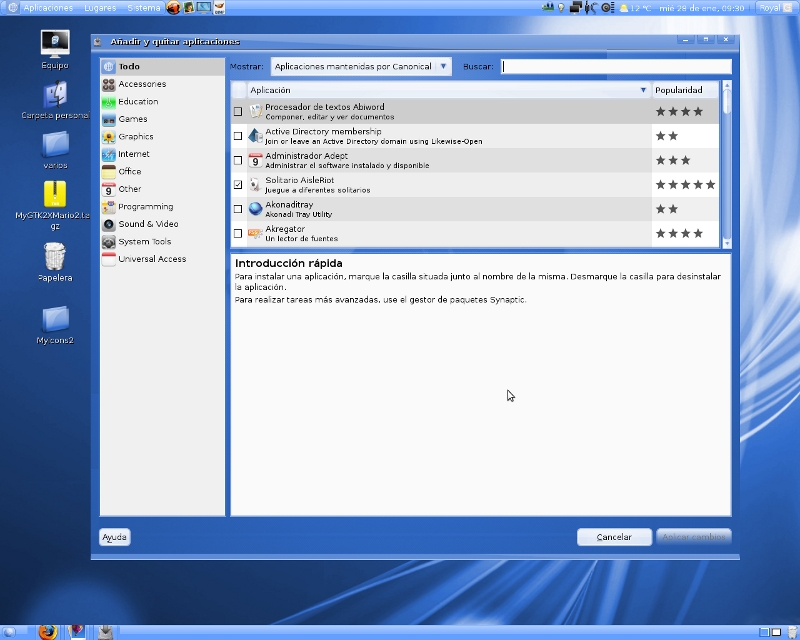Click the date and time display
The image size is (800, 640).
(702, 8)
